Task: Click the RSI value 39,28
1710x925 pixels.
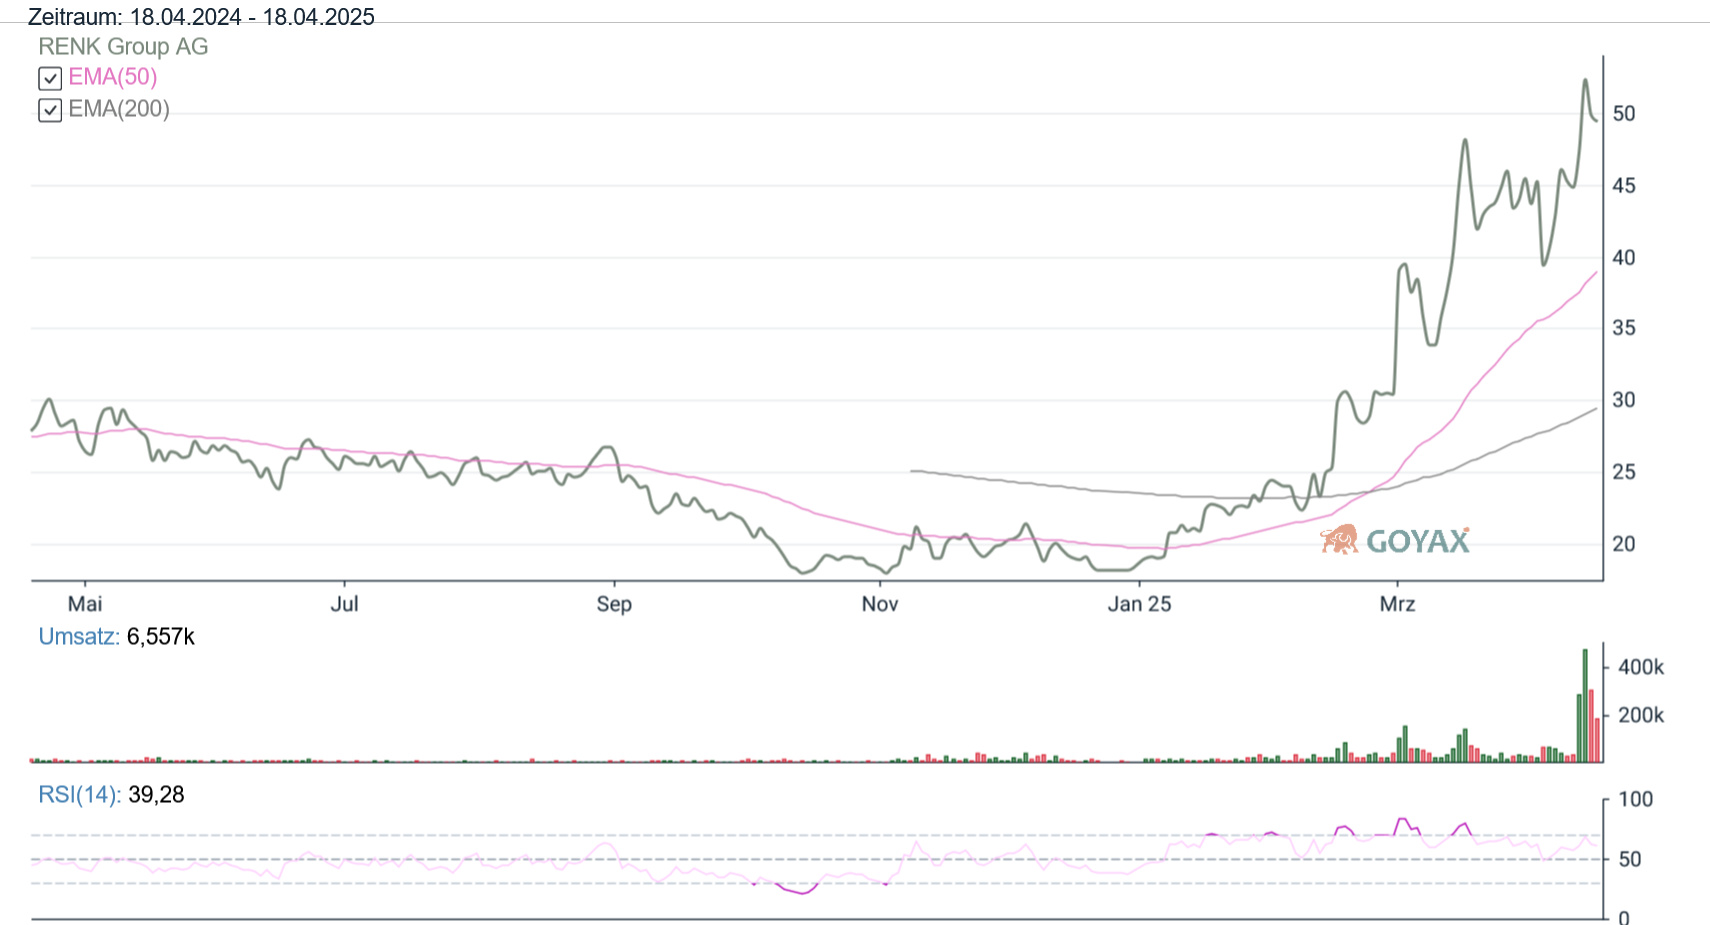Action: click(157, 795)
